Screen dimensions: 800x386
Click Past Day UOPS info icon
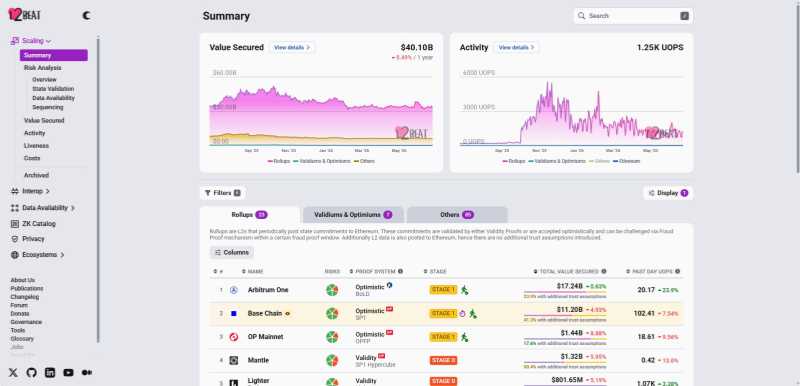678,271
